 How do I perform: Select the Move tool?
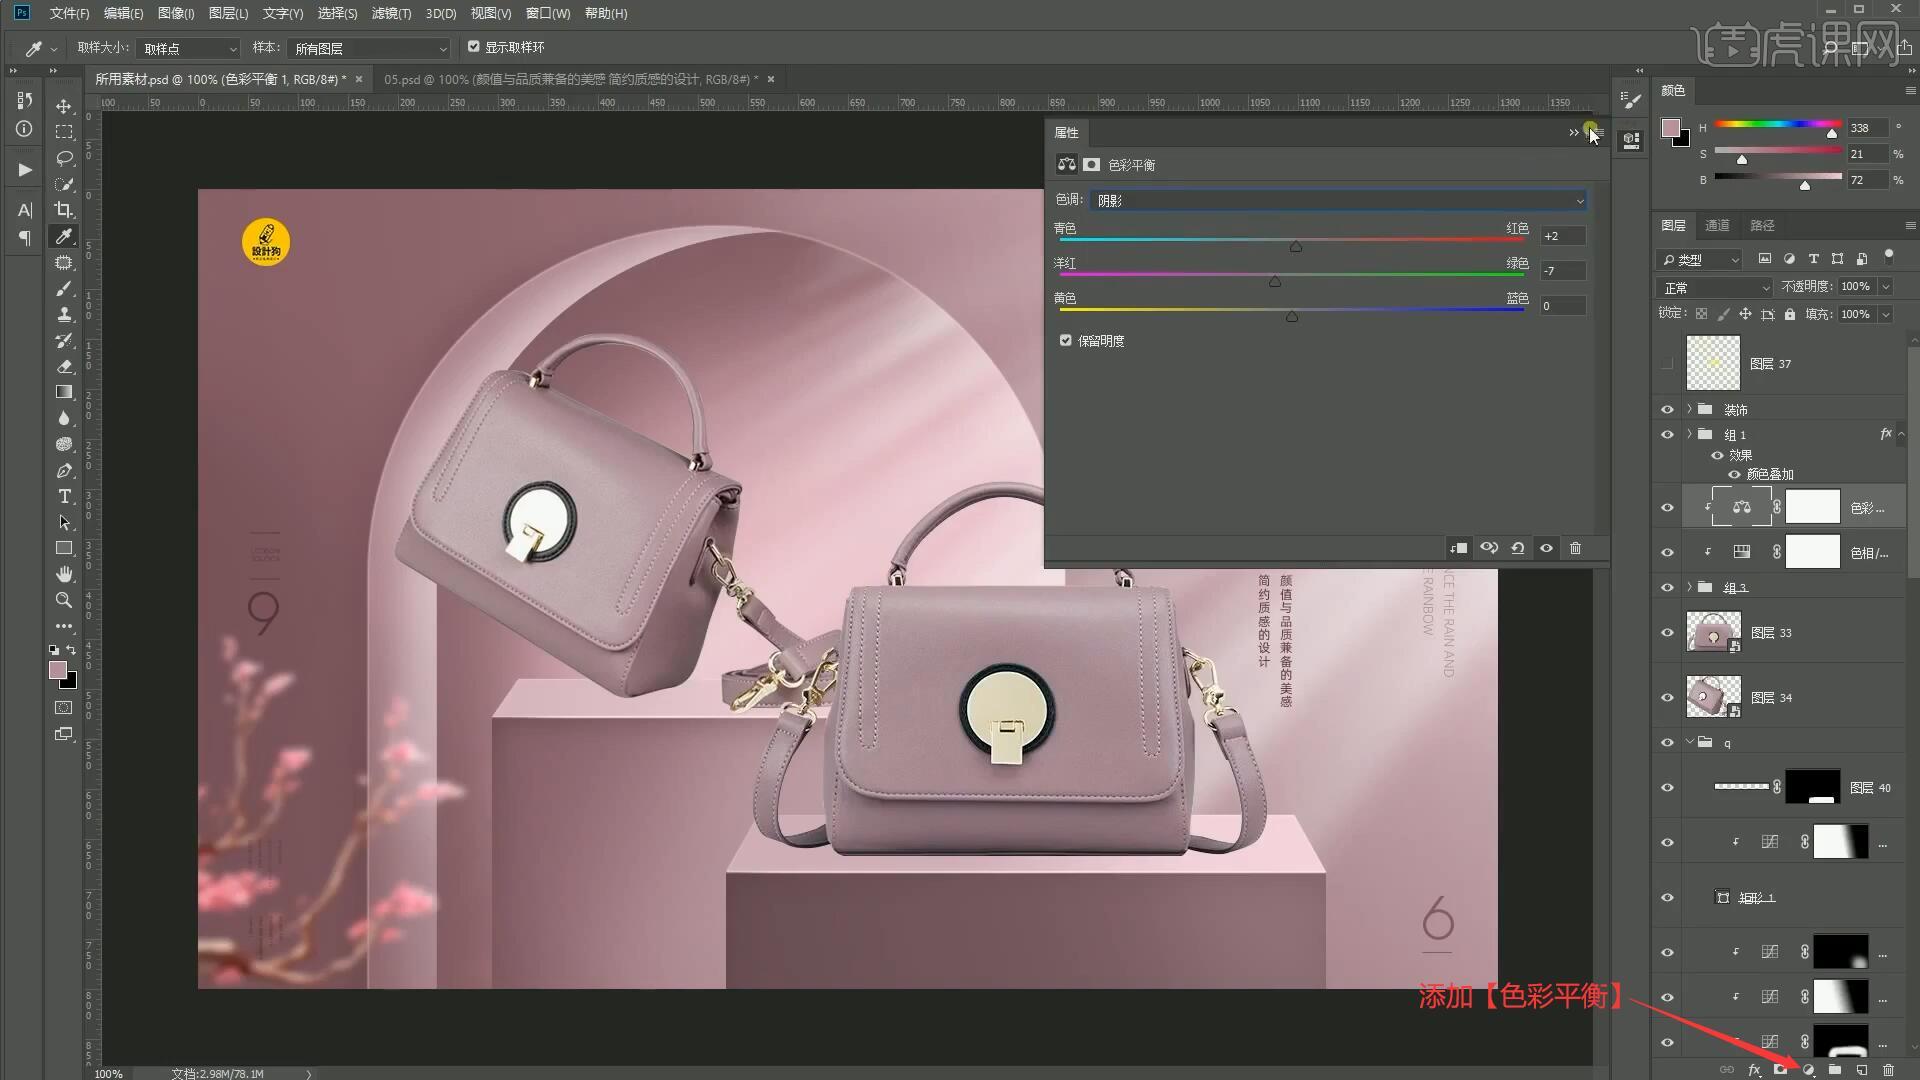64,106
